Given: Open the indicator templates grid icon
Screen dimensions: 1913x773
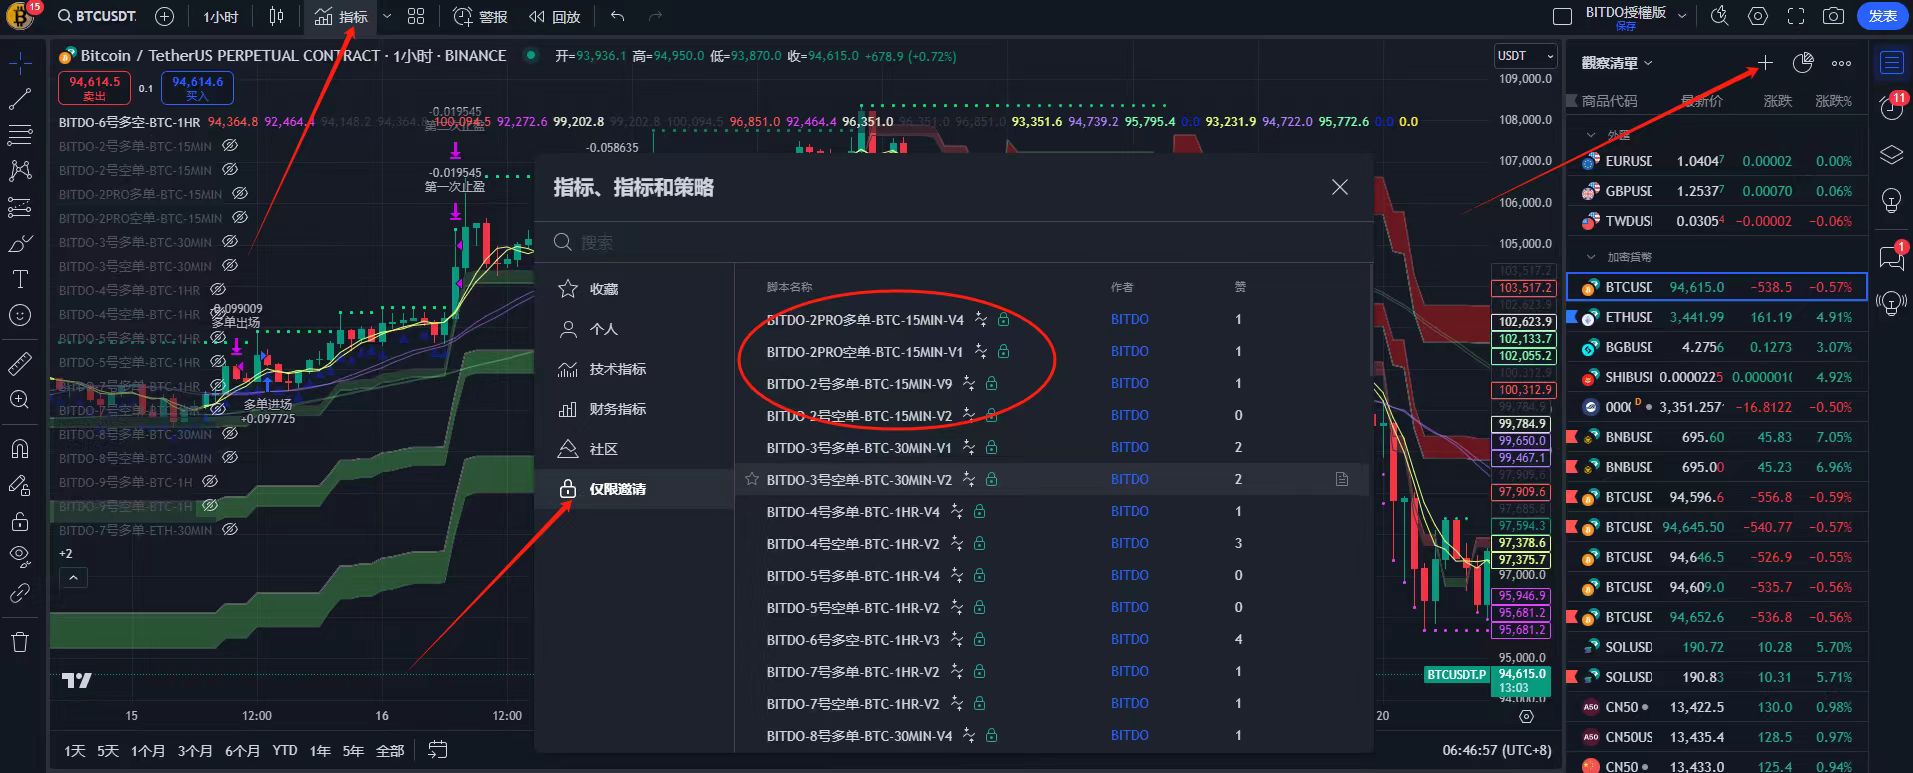Looking at the screenshot, I should pos(416,16).
